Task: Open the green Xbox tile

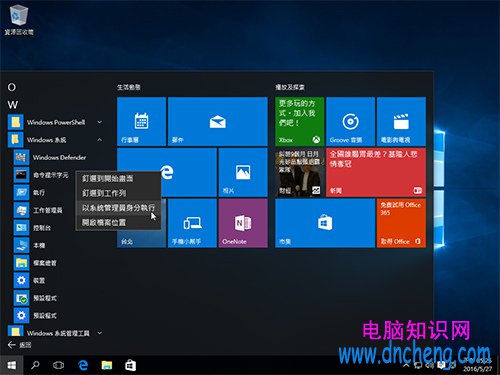Action: pos(299,122)
